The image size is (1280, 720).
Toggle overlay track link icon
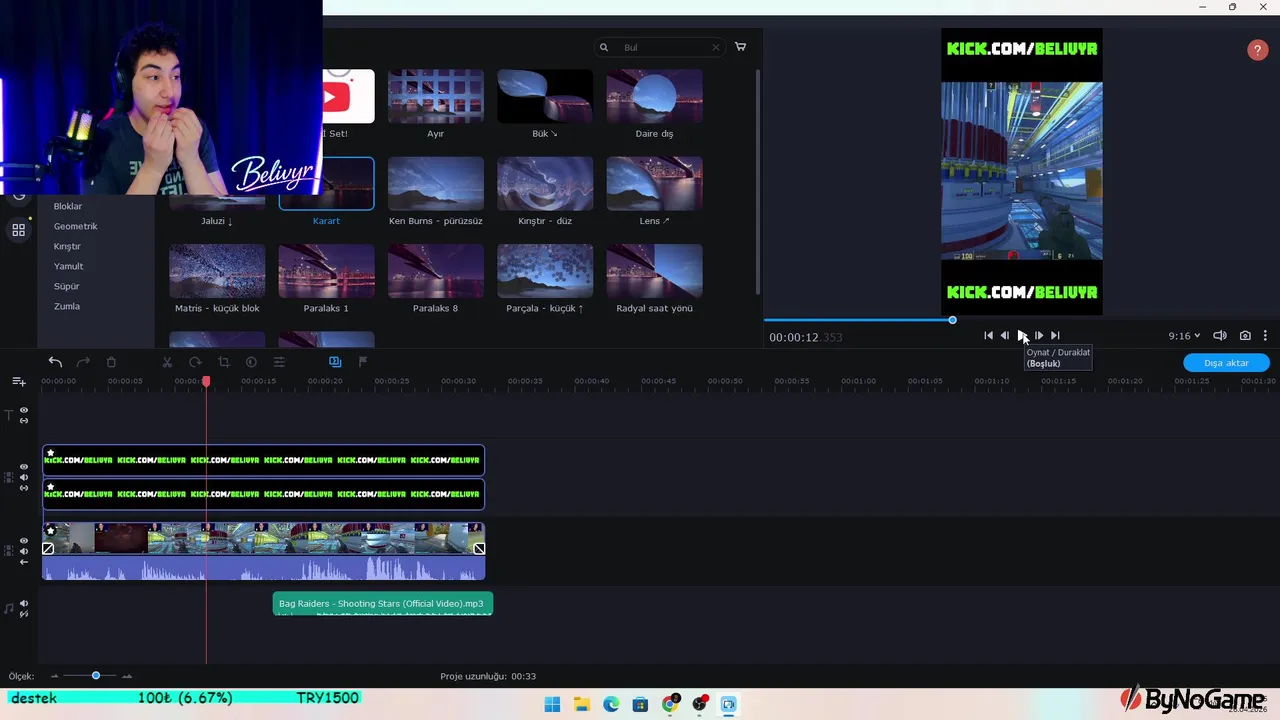coord(24,488)
